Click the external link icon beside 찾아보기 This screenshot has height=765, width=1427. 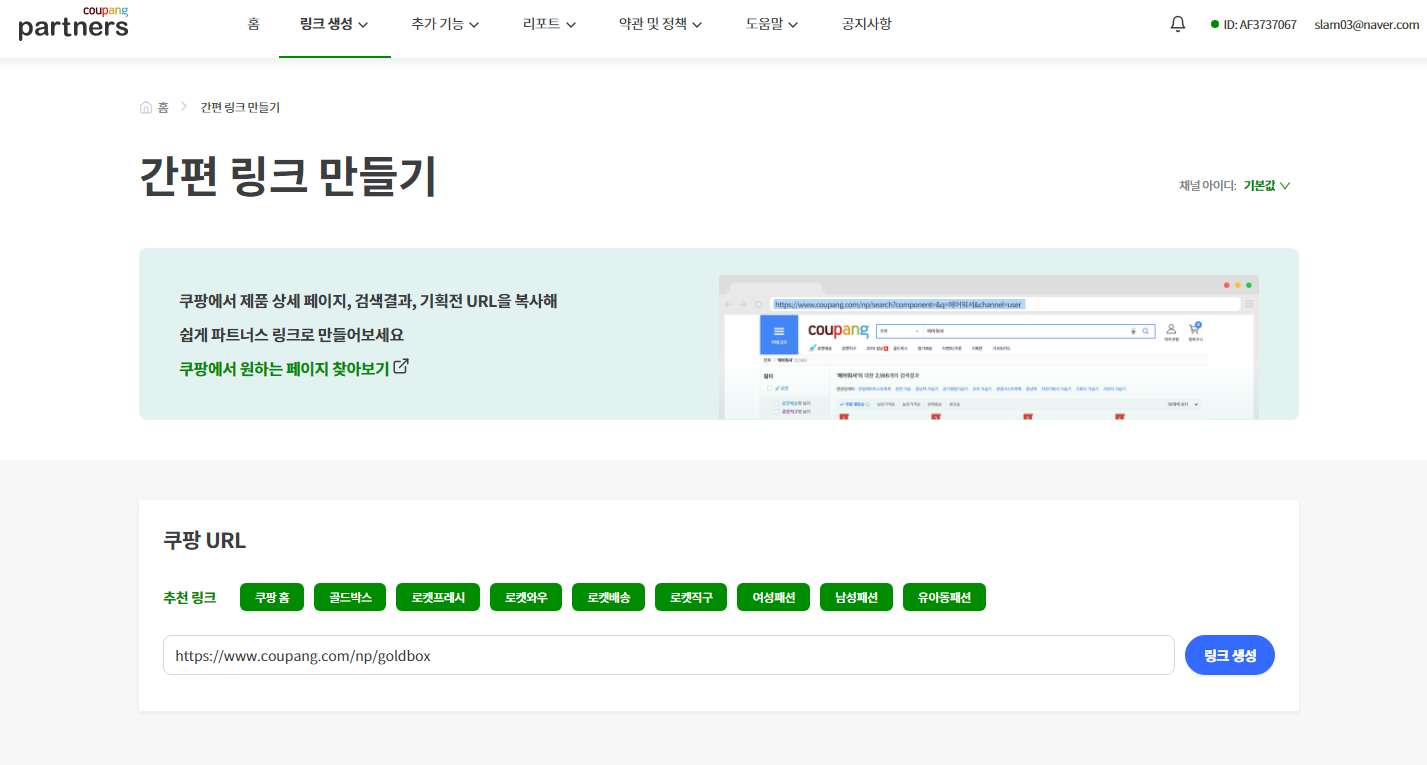(401, 366)
